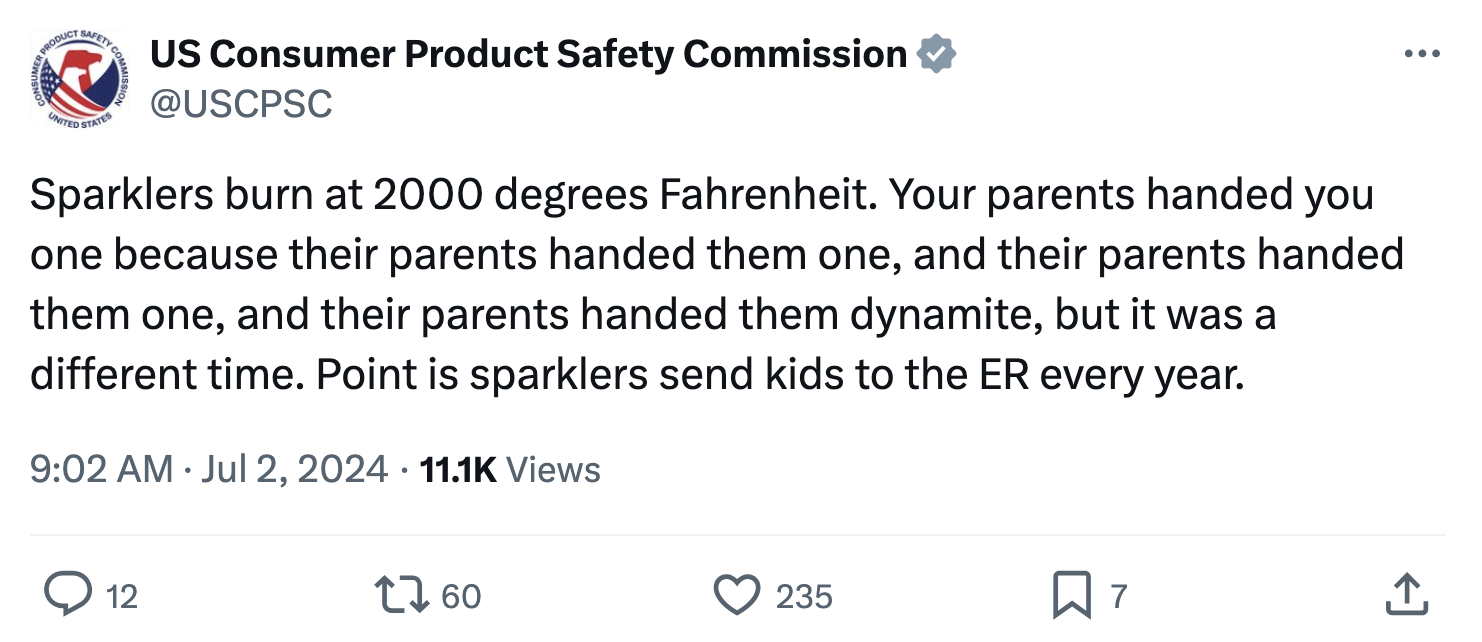Open the share tweet icon
The width and height of the screenshot is (1482, 642).
pos(1405,596)
